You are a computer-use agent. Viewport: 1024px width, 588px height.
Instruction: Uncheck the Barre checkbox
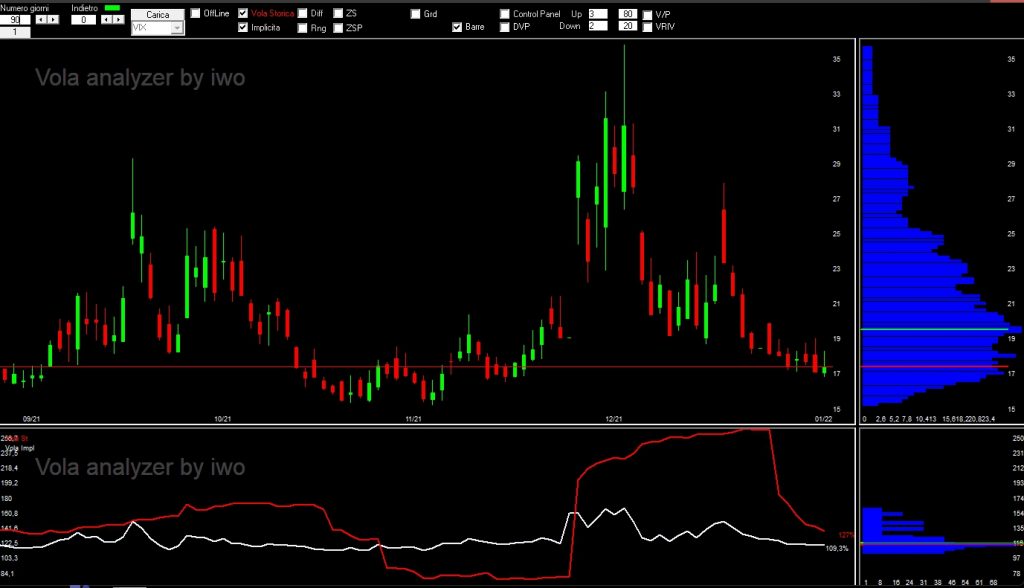point(457,27)
